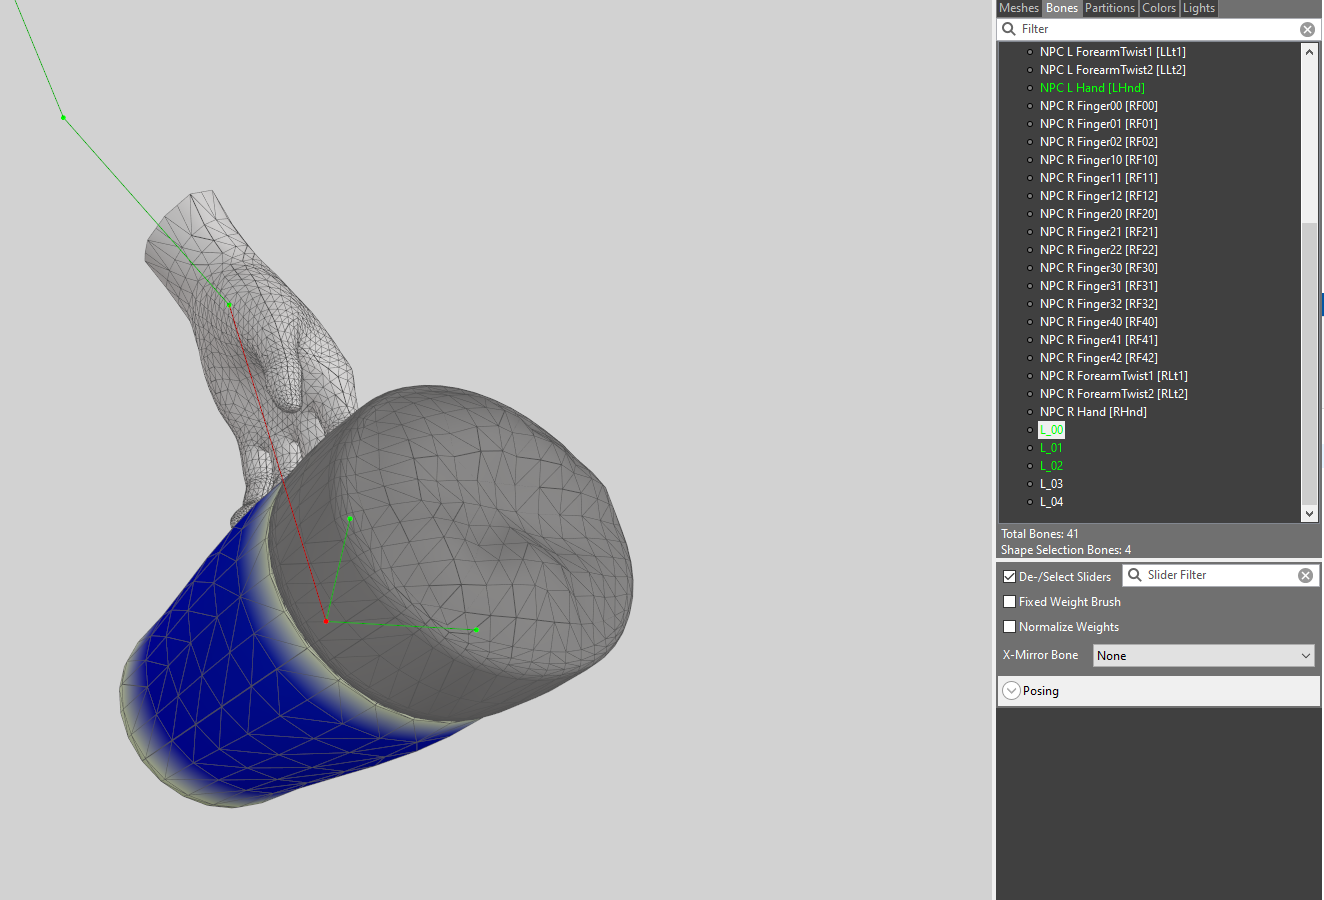1324x900 pixels.
Task: Select bone NPC R Finger22 [RF22]
Action: pyautogui.click(x=1099, y=250)
